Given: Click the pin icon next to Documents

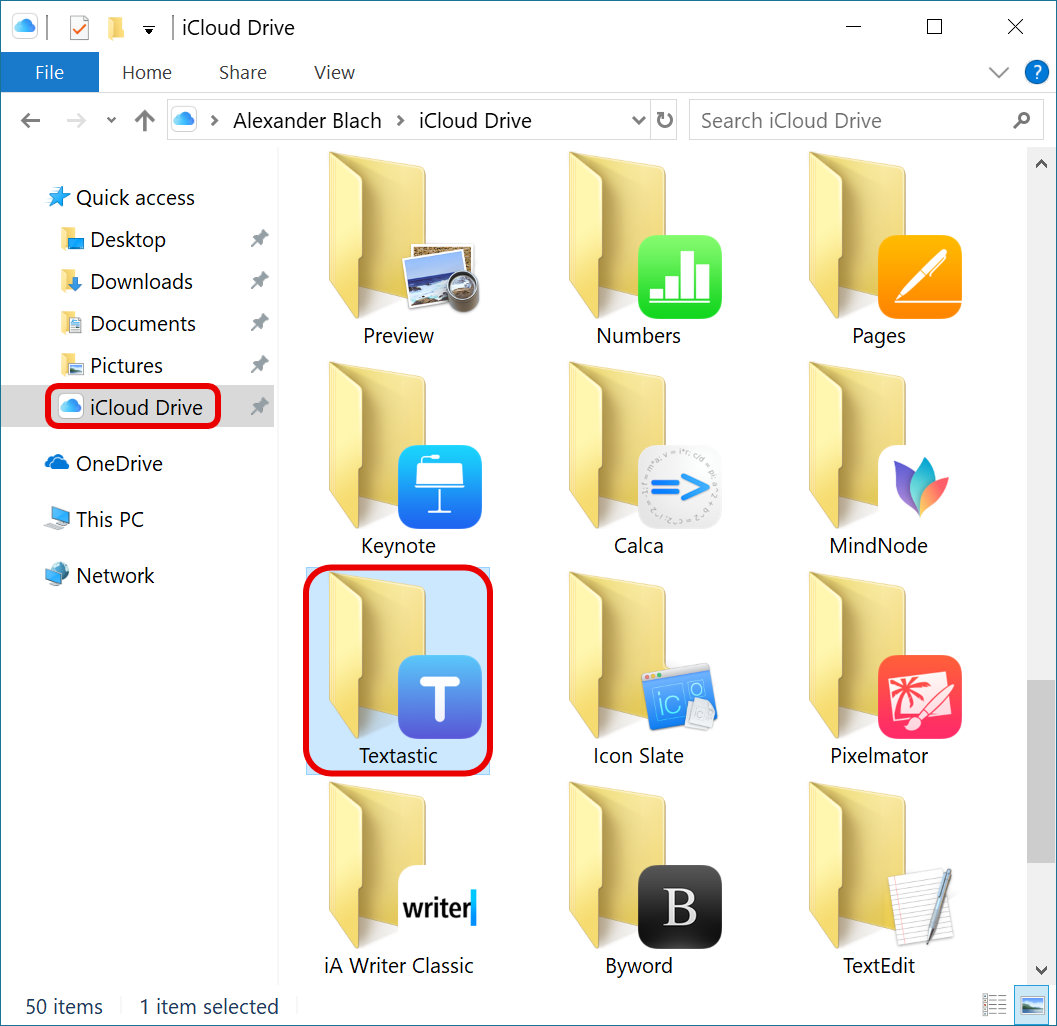Looking at the screenshot, I should (260, 322).
